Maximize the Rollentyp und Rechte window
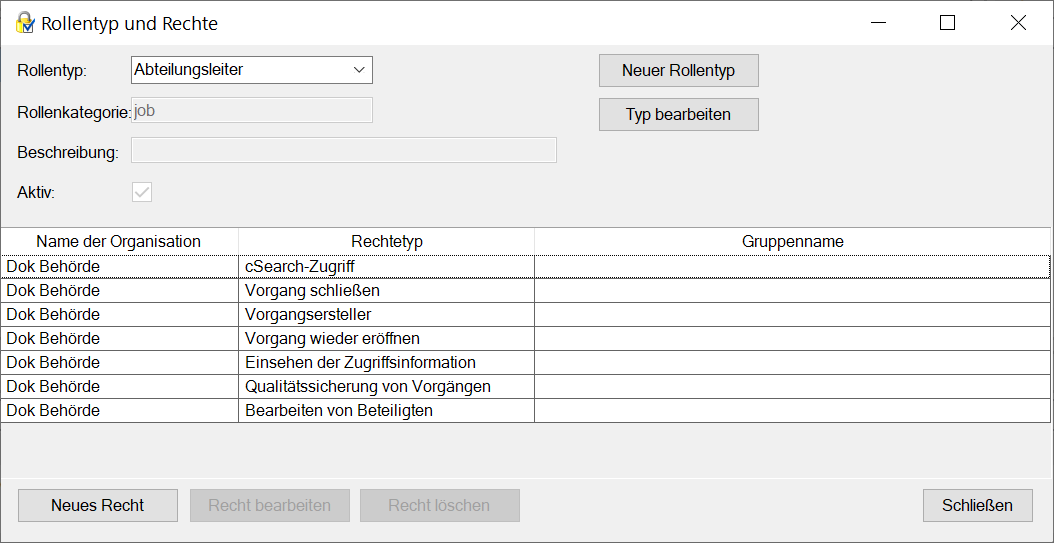 point(947,23)
